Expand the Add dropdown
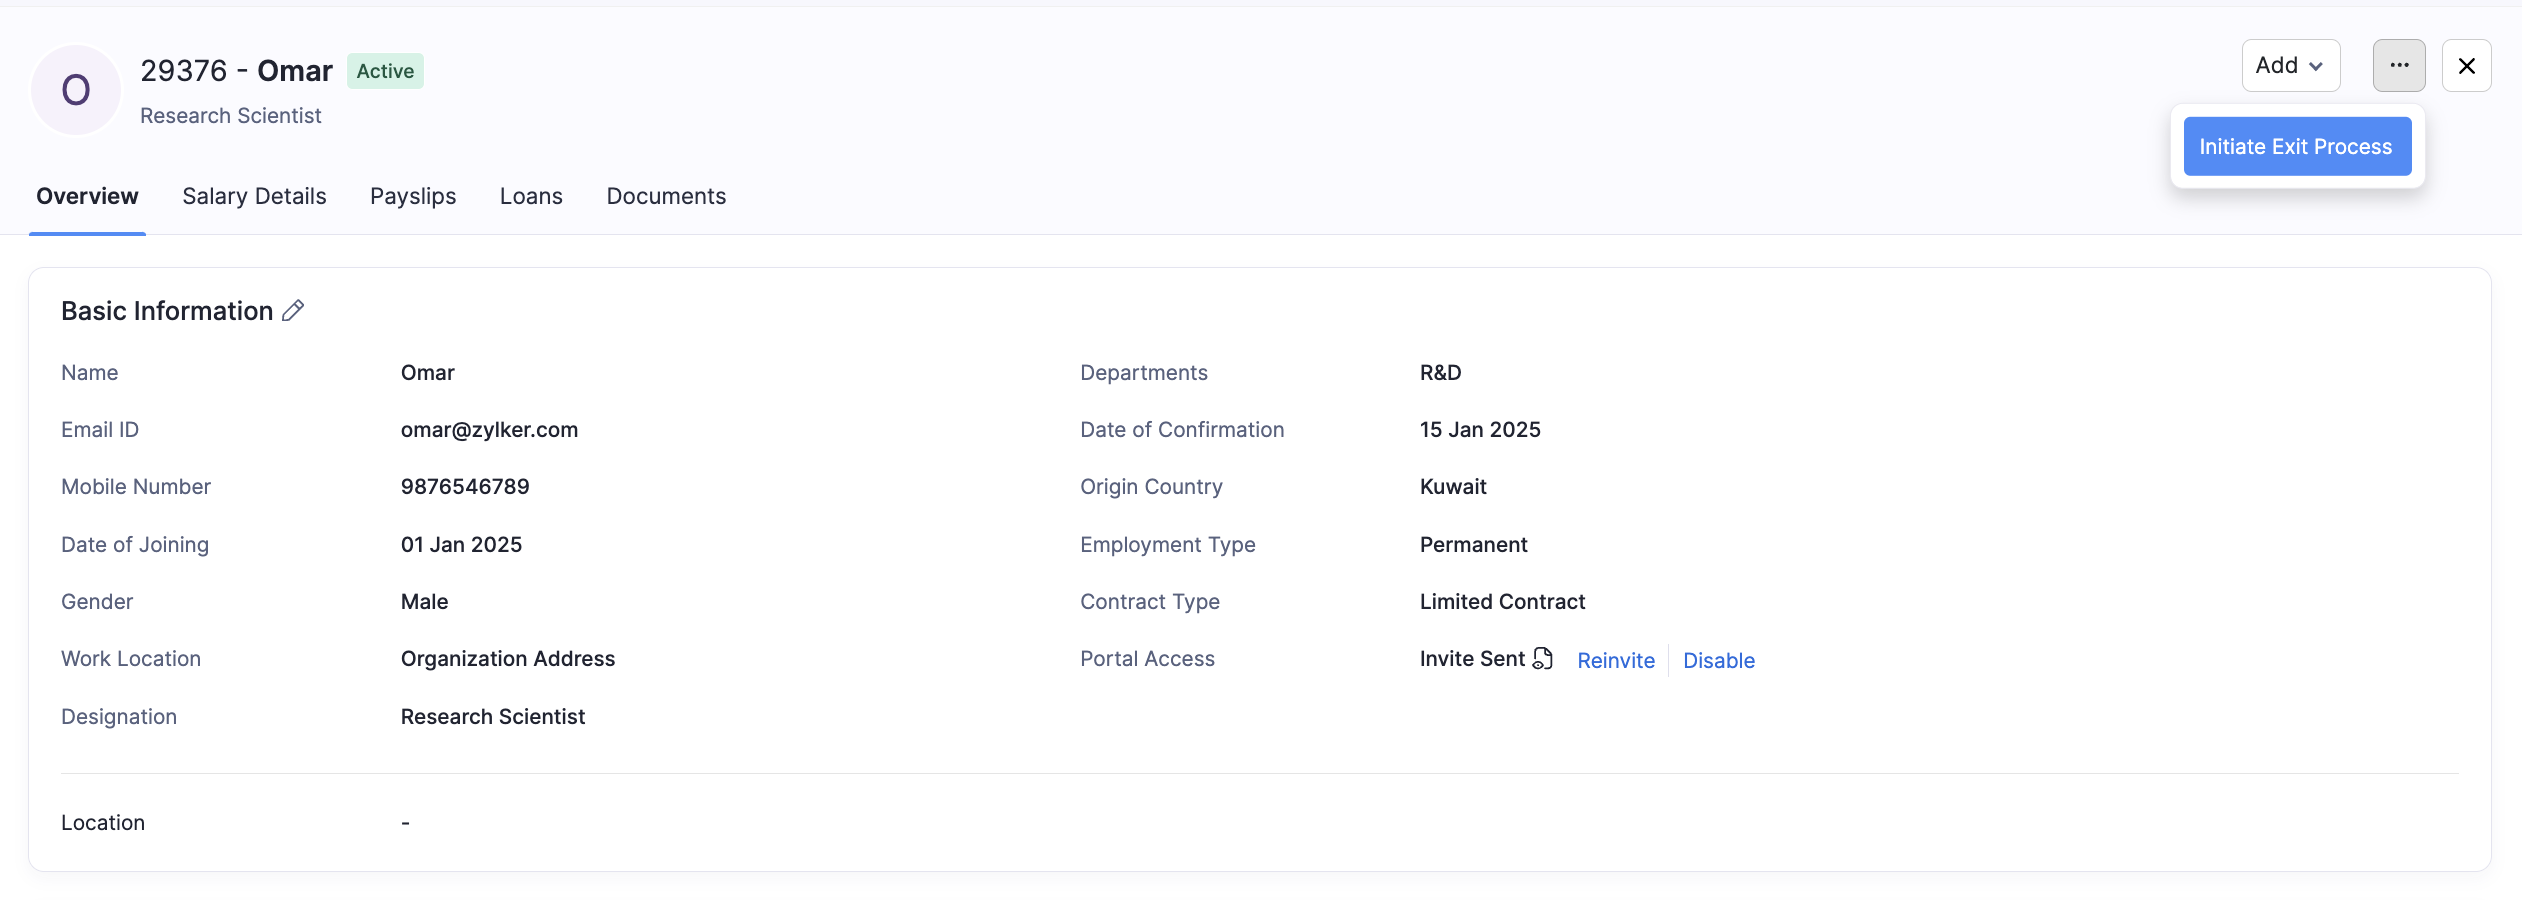The width and height of the screenshot is (2522, 900). [2290, 66]
